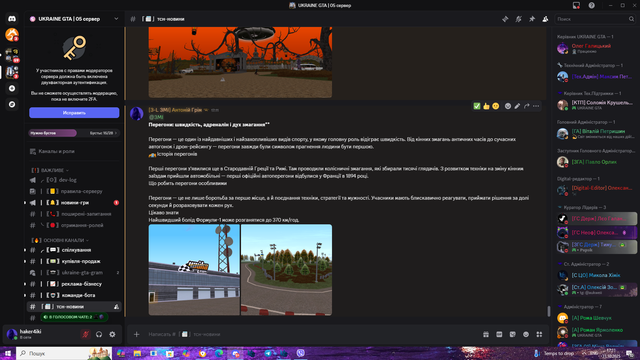Open the спілкування channel
Image resolution: width=640 pixels, height=360 pixels.
[74, 250]
